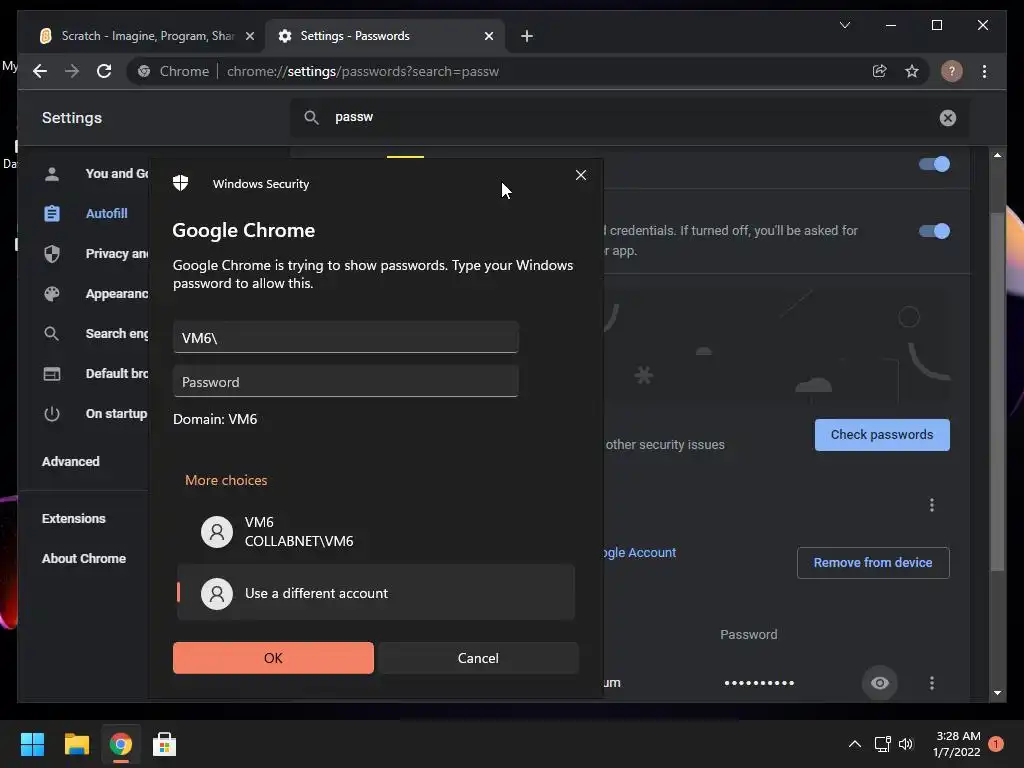Screen dimensions: 1024x768
Task: Click the share page icon
Action: click(880, 71)
